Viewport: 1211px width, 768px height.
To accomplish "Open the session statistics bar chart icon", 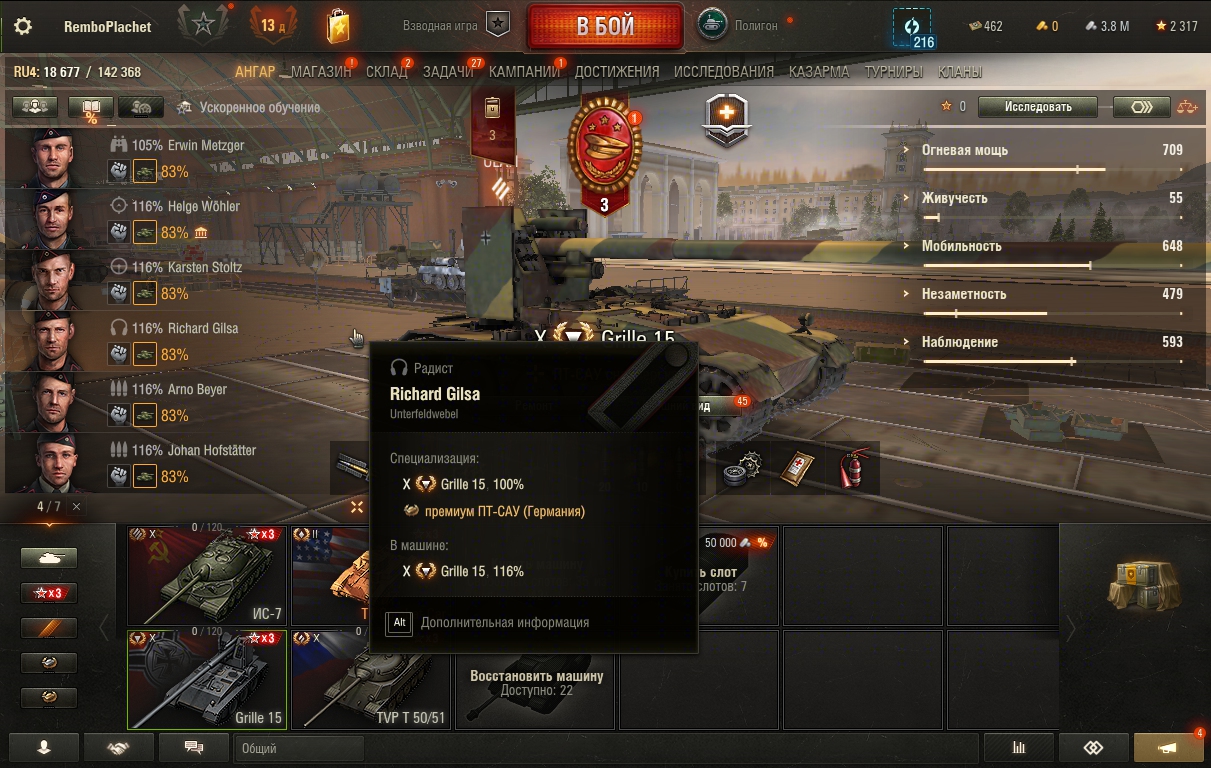I will (1019, 747).
